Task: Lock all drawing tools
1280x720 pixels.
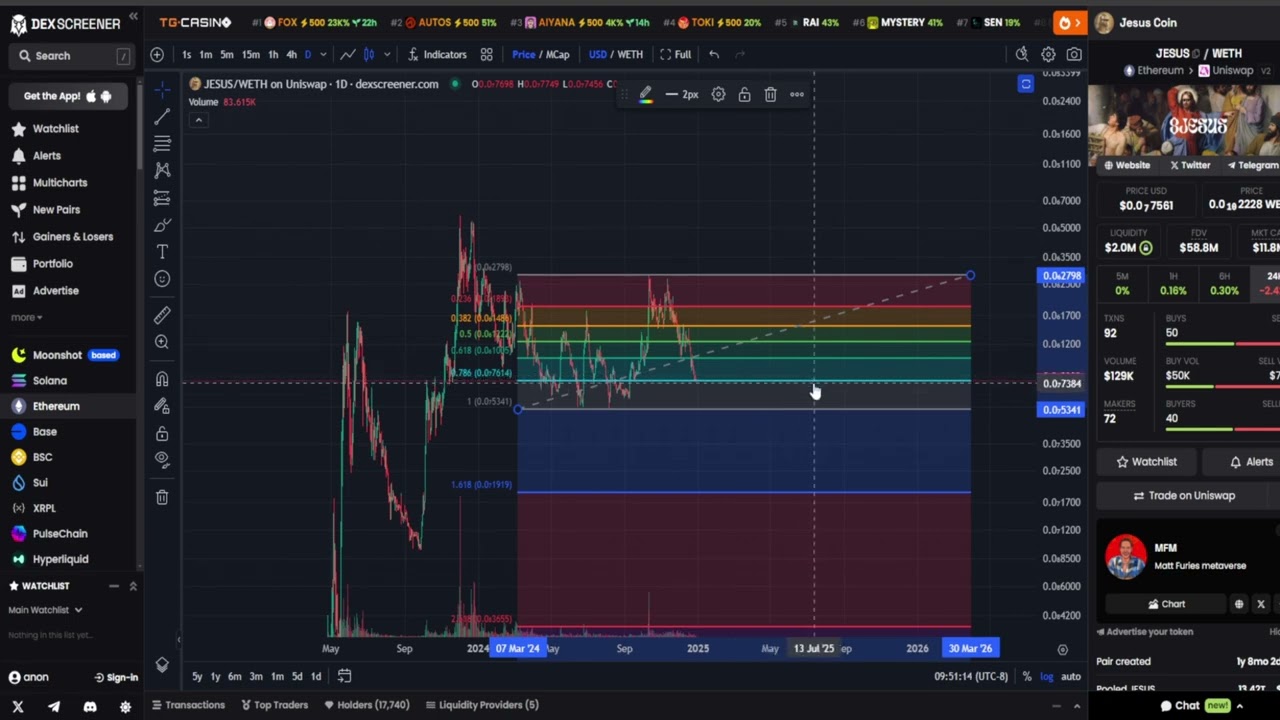Action: tap(162, 433)
